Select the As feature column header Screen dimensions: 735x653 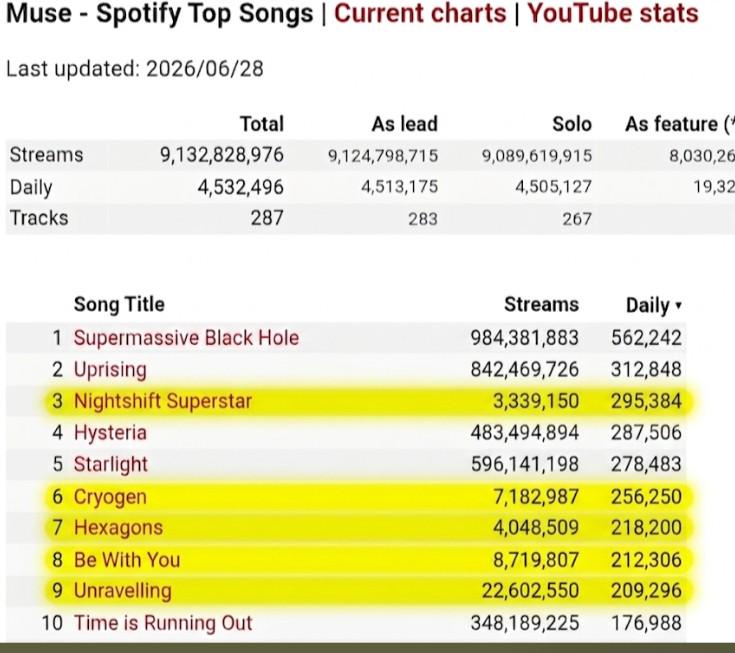click(680, 124)
